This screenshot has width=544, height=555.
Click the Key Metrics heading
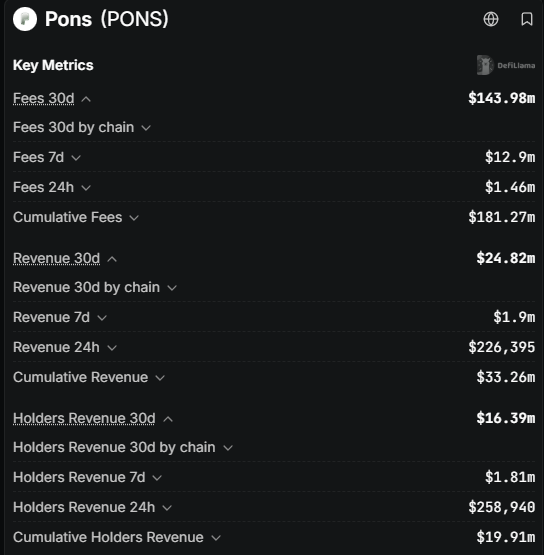(x=53, y=65)
